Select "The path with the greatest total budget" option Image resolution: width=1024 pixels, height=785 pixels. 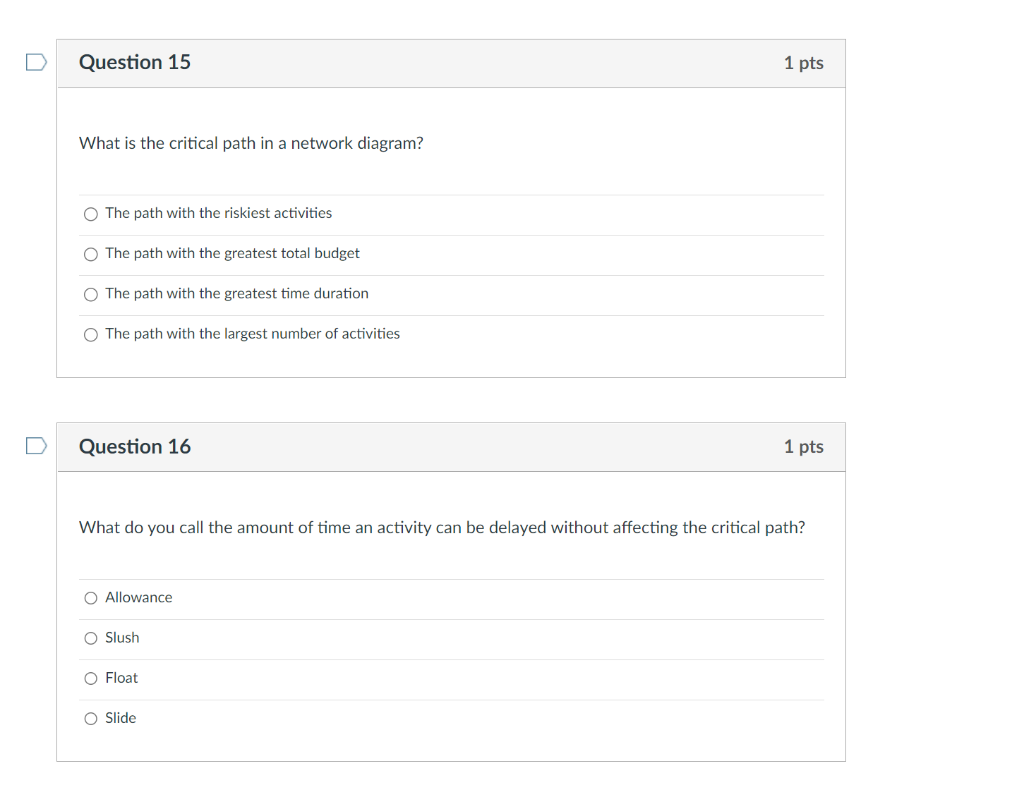click(x=90, y=254)
